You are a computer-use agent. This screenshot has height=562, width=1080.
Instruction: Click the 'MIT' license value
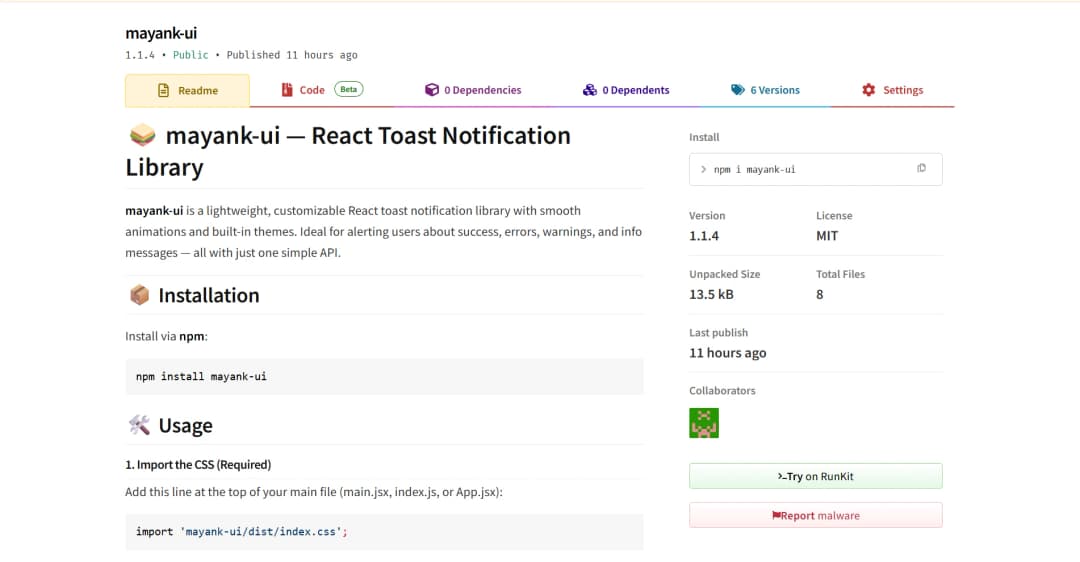tap(827, 236)
